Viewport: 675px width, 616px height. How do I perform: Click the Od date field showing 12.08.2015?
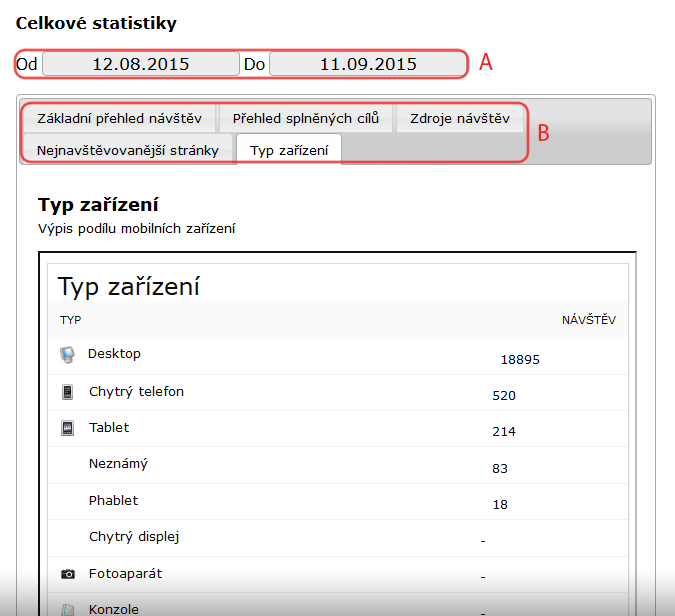(x=140, y=64)
